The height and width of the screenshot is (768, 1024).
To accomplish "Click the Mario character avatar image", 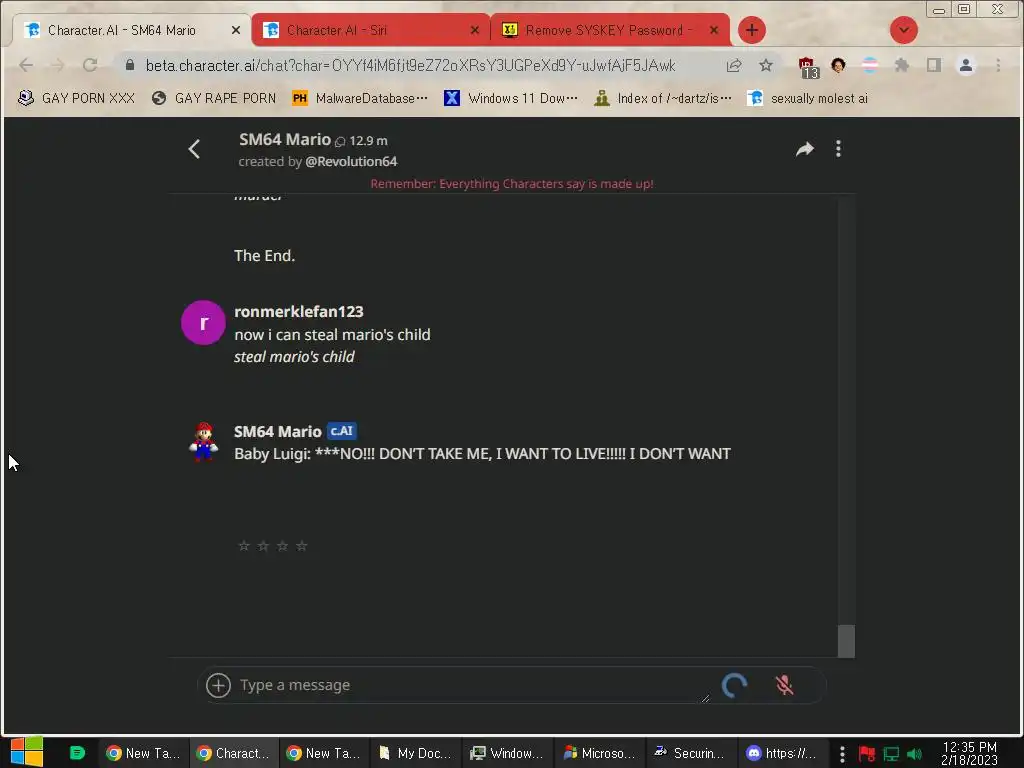I will [x=203, y=441].
